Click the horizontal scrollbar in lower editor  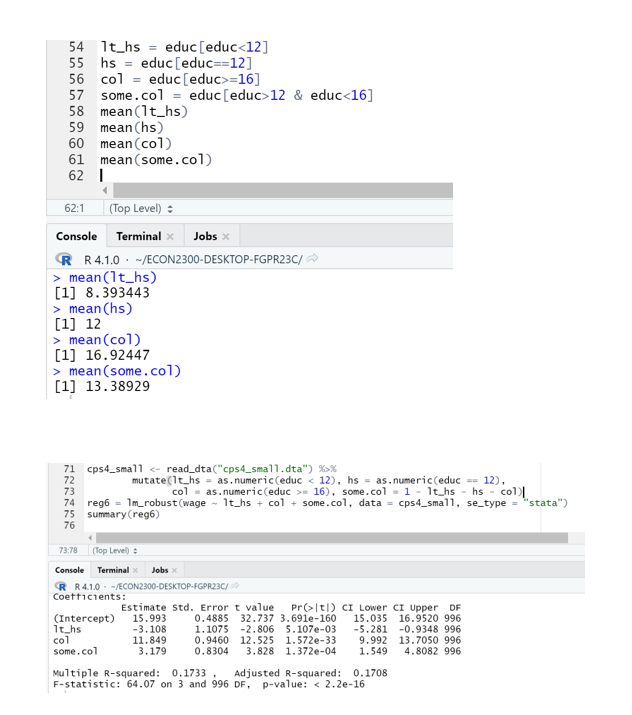click(332, 538)
